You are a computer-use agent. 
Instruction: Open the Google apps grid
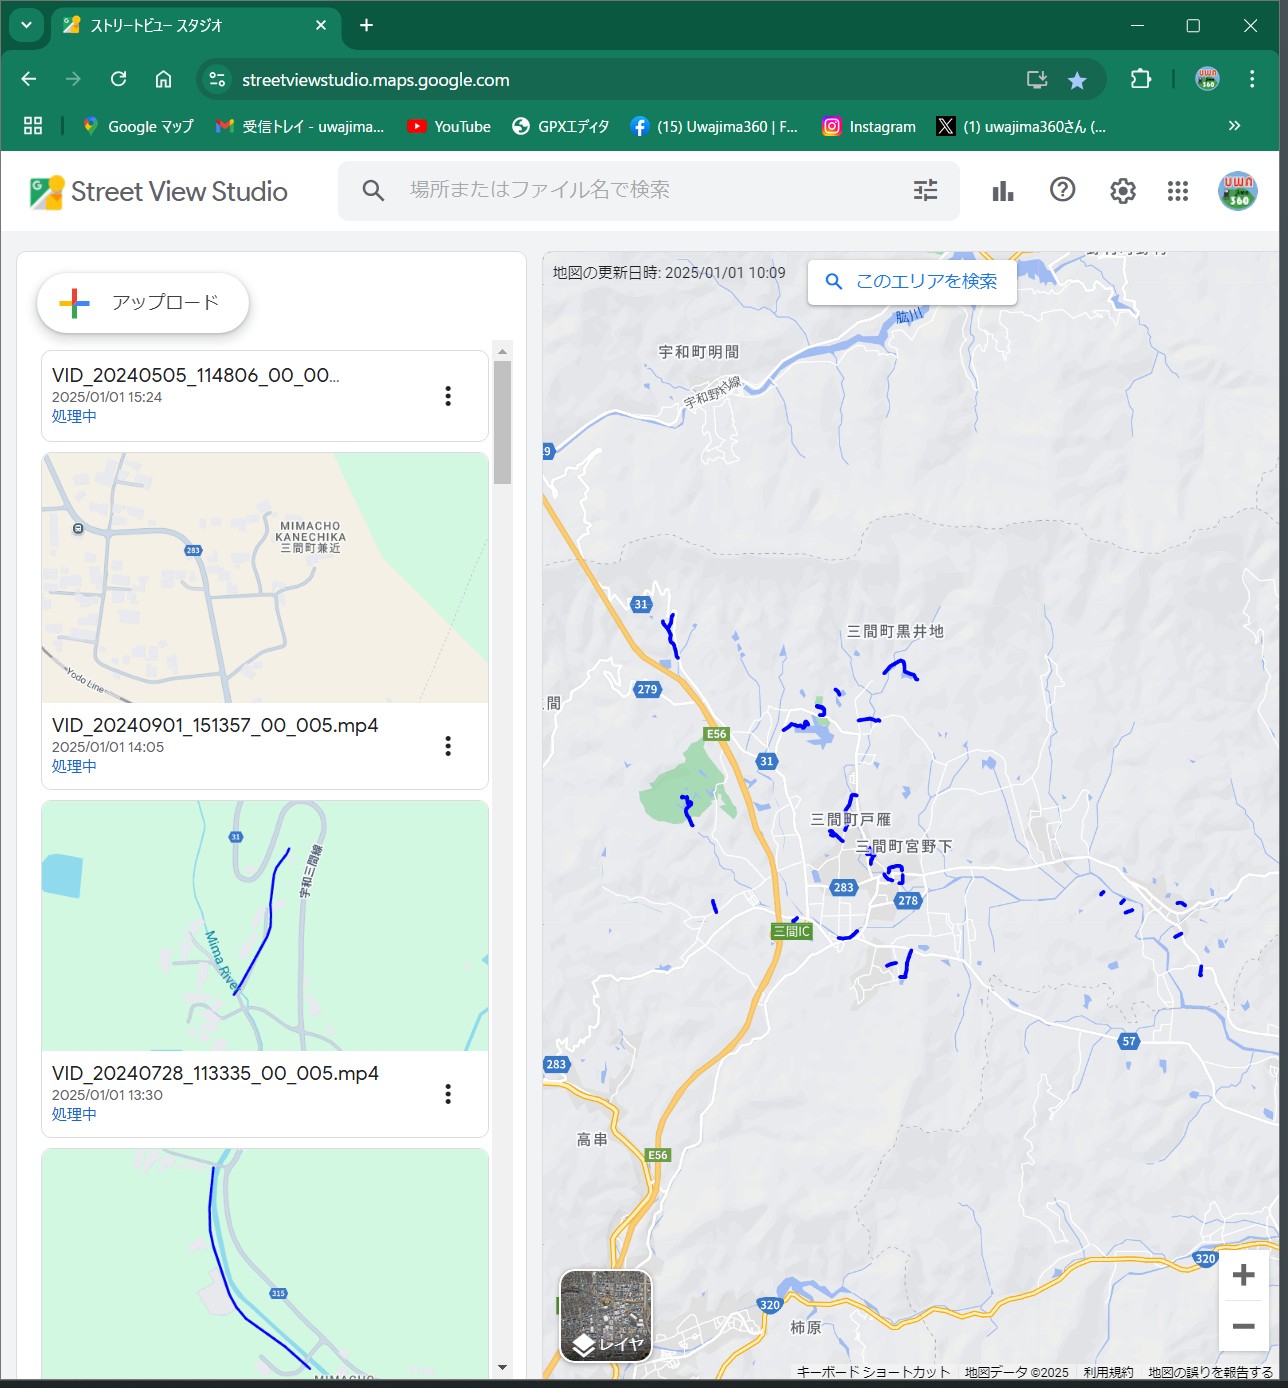coord(1177,190)
